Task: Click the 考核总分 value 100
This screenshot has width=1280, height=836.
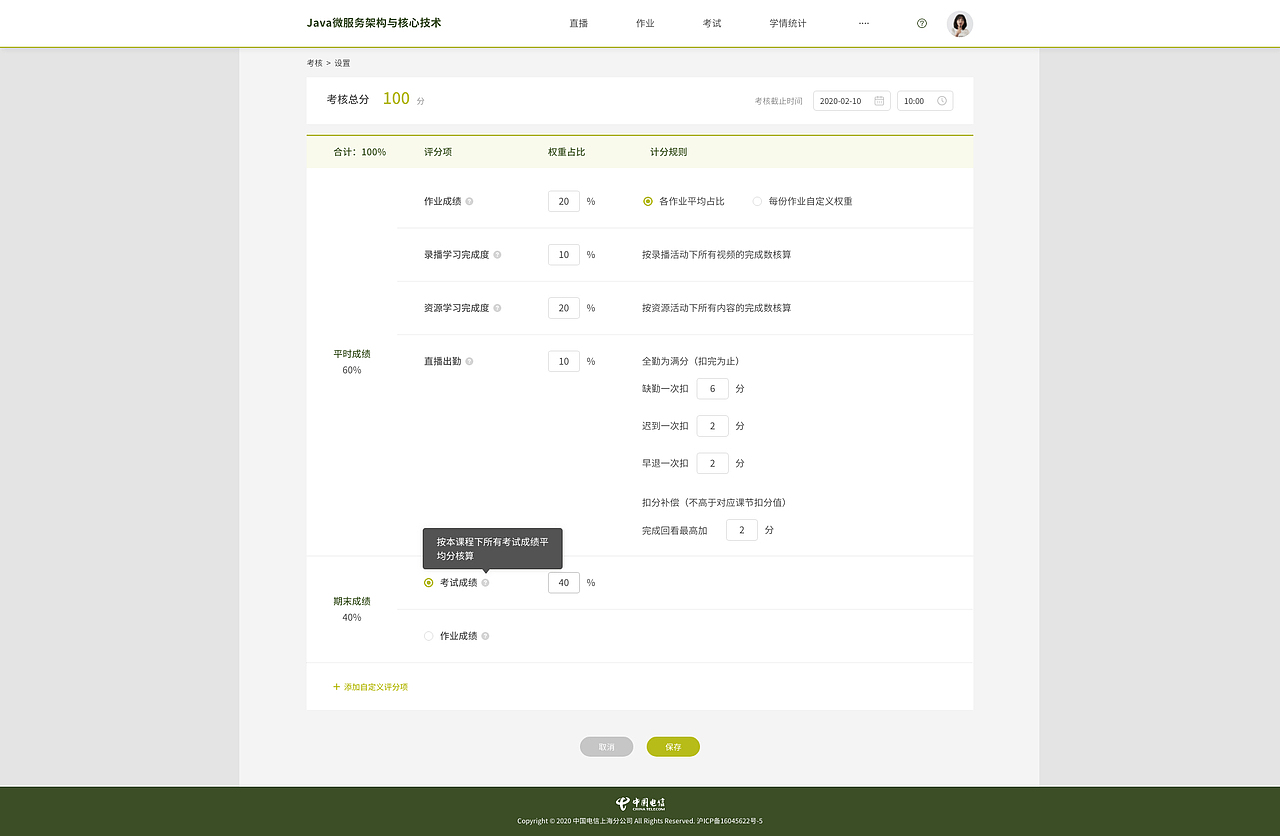Action: [396, 98]
